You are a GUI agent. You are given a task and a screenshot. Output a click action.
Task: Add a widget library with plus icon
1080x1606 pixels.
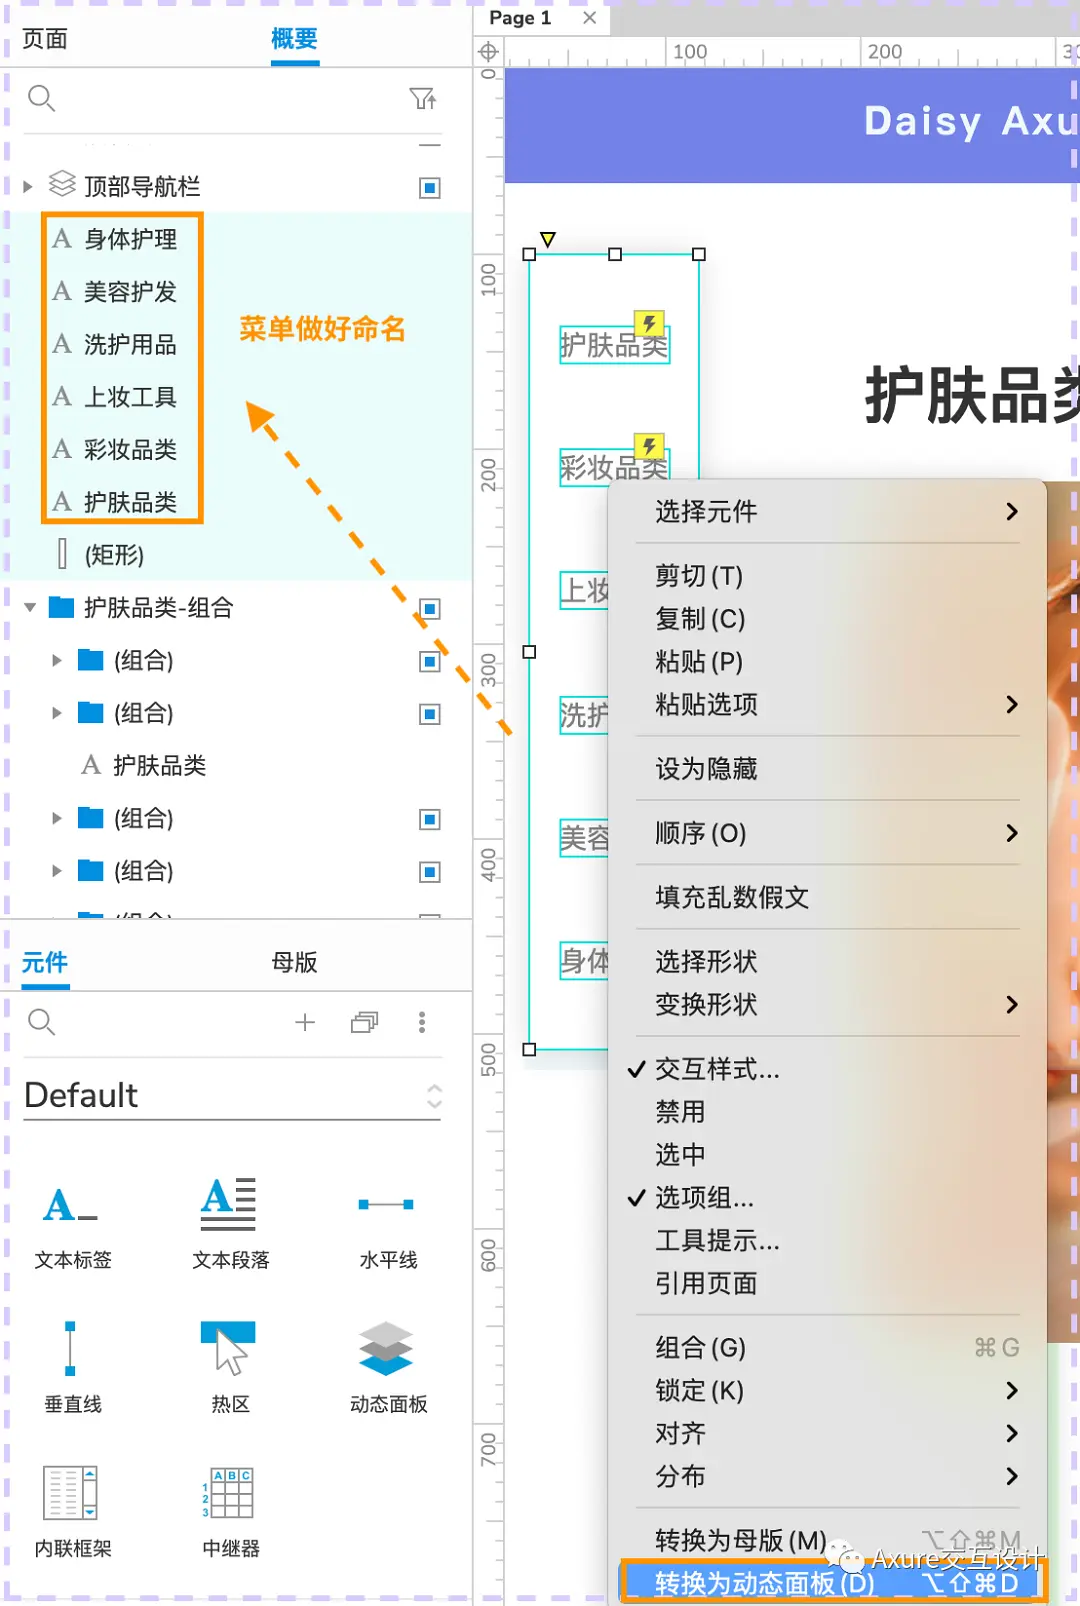tap(305, 1022)
